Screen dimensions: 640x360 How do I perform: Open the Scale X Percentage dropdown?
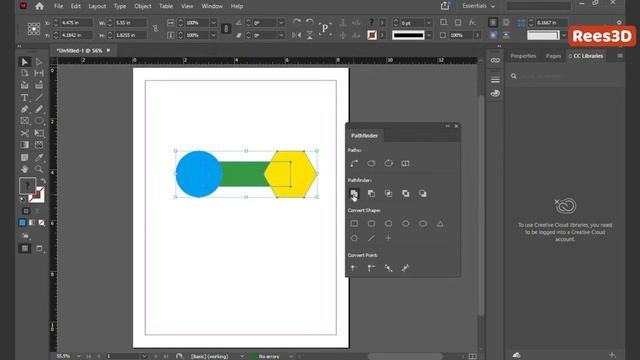213,22
